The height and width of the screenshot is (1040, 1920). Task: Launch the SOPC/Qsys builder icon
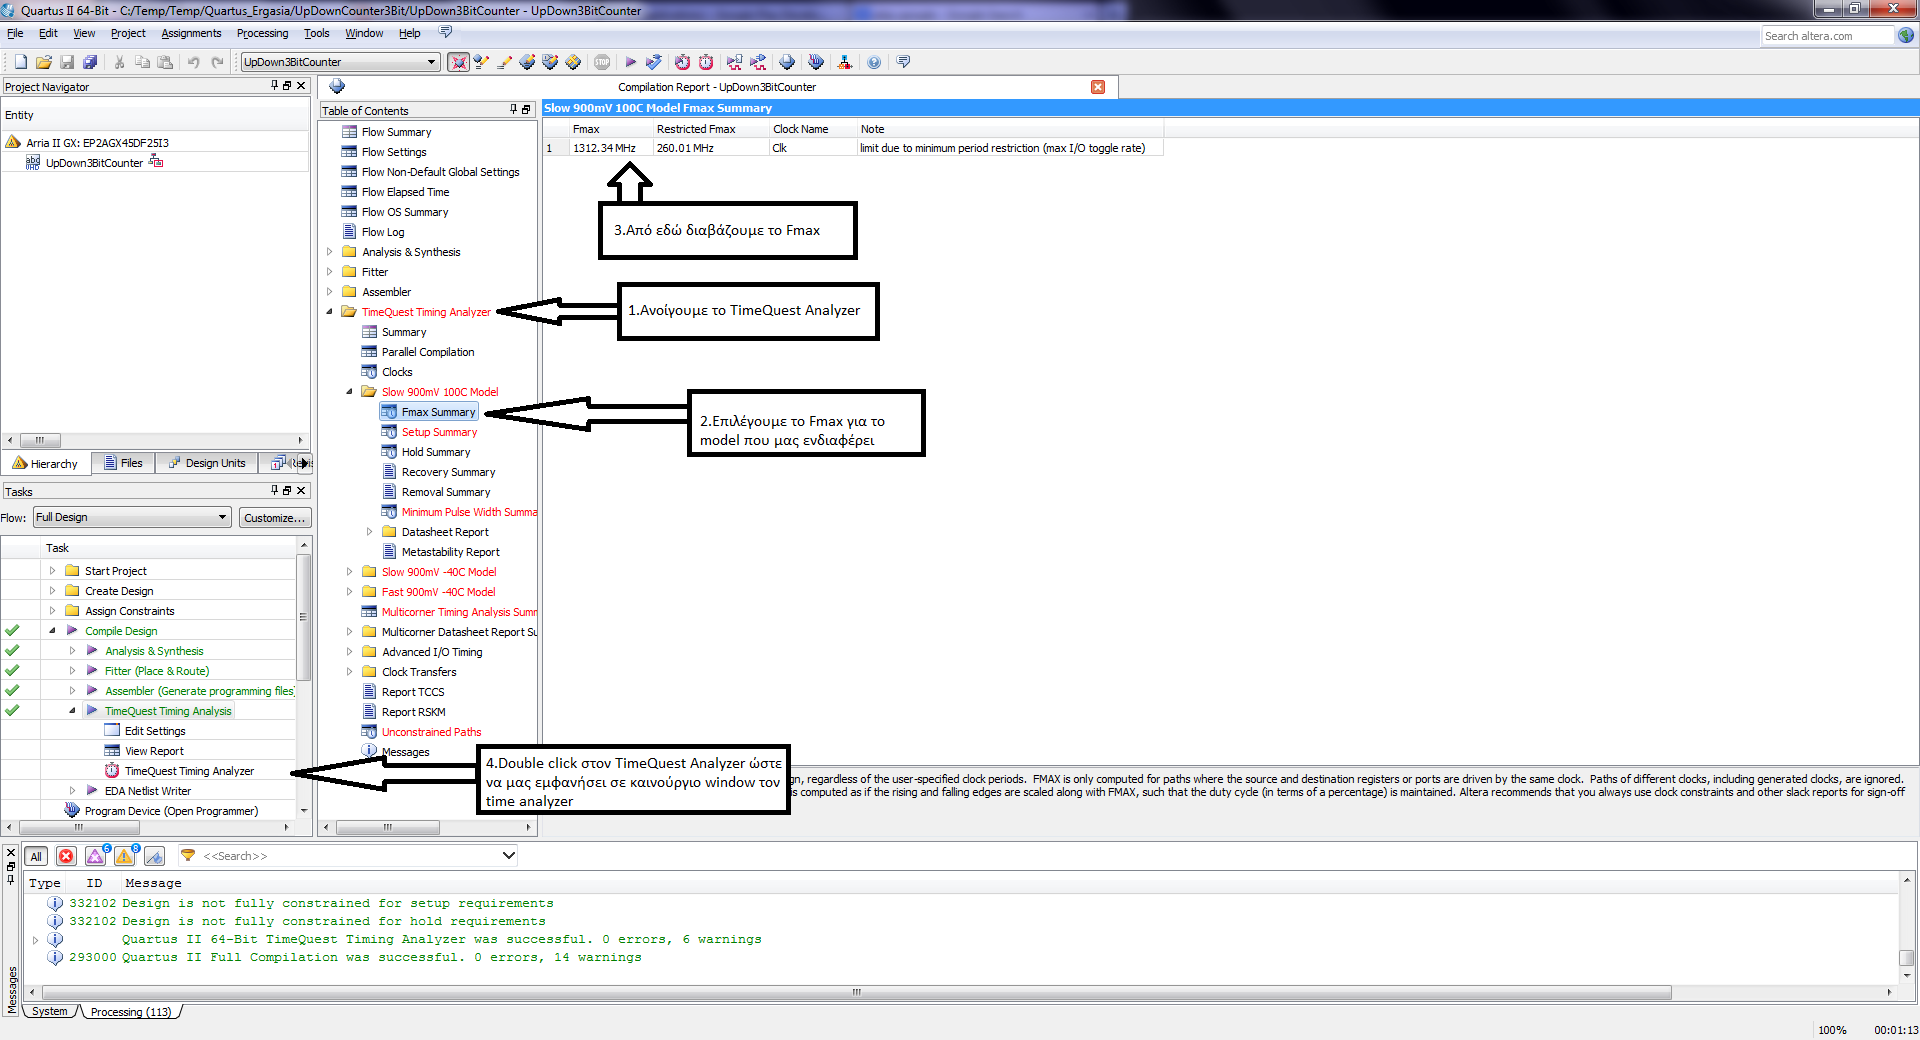click(845, 62)
